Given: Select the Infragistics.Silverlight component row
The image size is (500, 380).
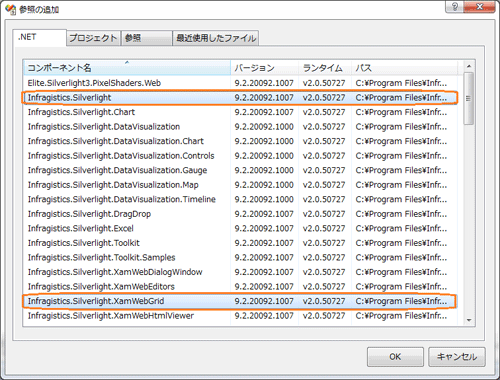Looking at the screenshot, I should click(240, 98).
